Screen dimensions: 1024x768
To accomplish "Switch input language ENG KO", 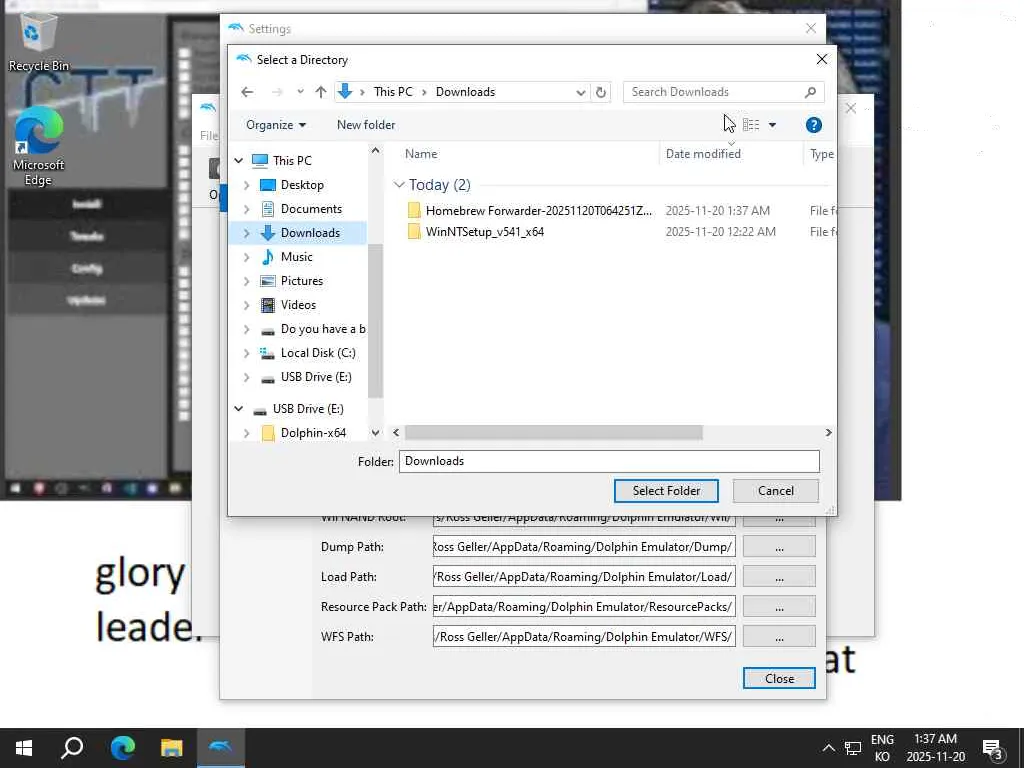I will click(x=882, y=748).
